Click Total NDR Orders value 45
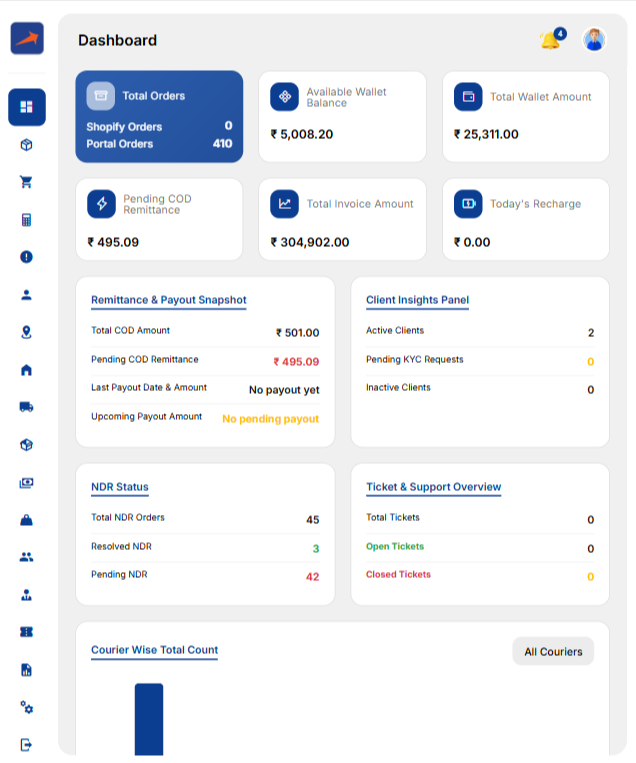 click(x=312, y=520)
